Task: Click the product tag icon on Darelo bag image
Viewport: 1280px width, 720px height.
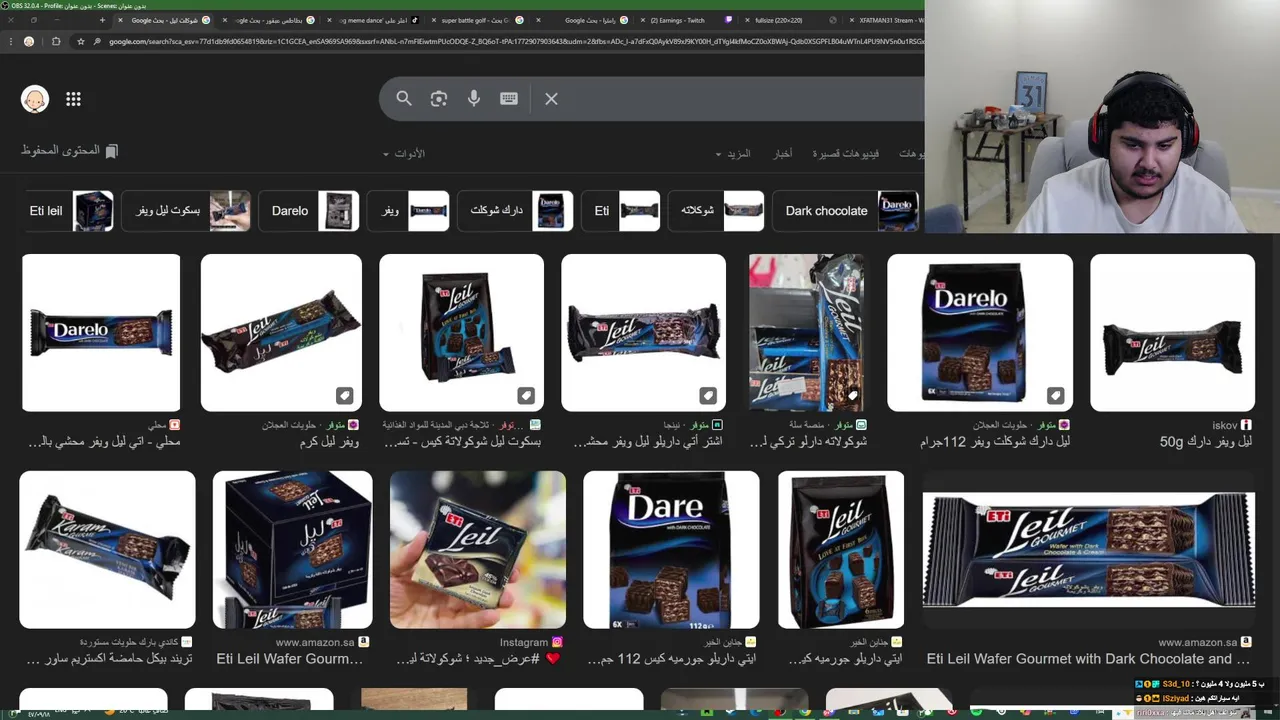Action: point(1055,395)
